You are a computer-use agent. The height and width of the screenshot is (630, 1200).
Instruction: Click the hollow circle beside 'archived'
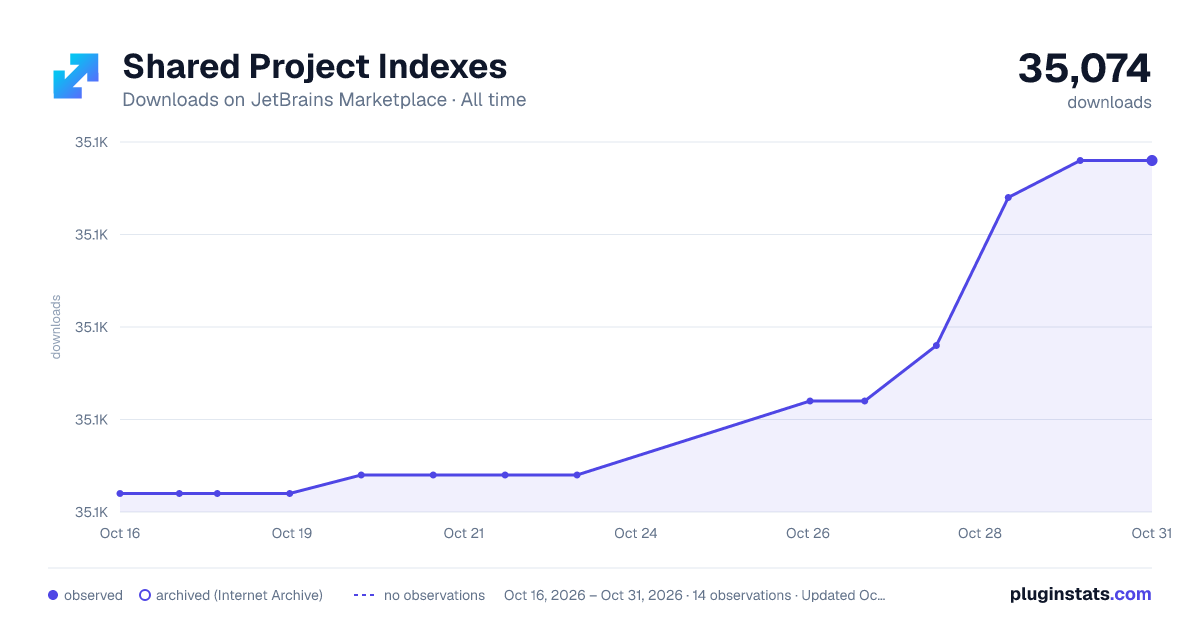click(x=144, y=595)
